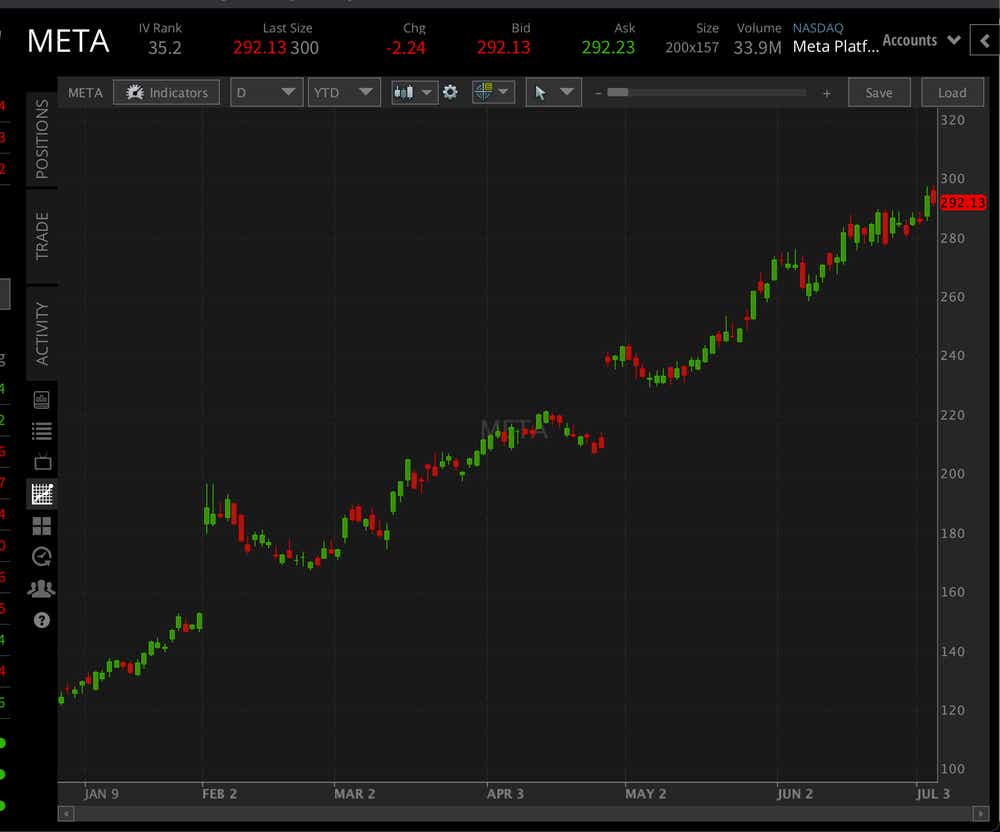Open the candlestick chart style dropdown
1000x832 pixels.
tap(414, 92)
